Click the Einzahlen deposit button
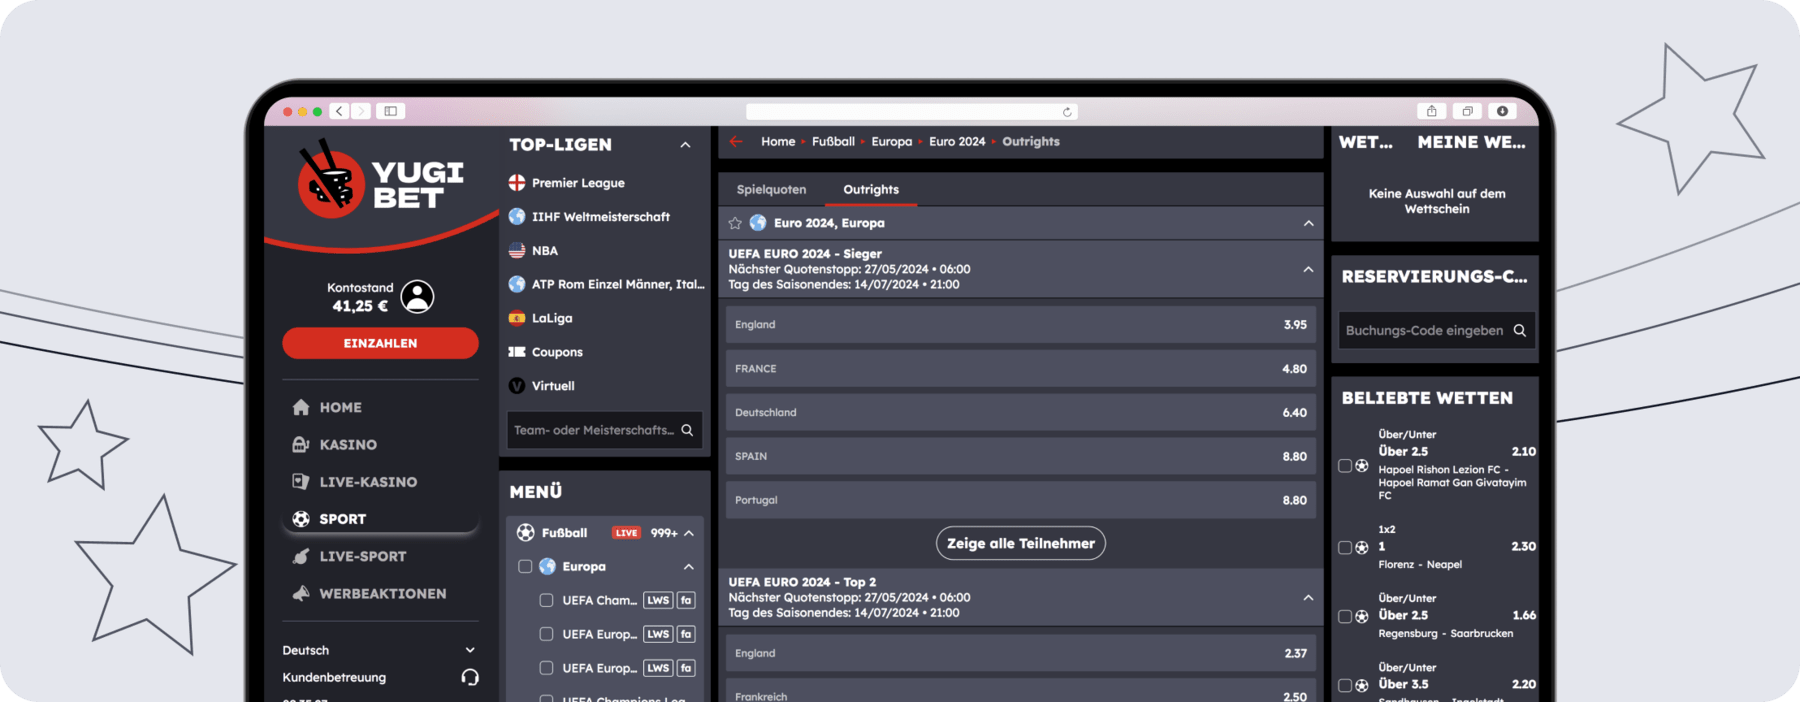This screenshot has height=702, width=1800. 380,343
